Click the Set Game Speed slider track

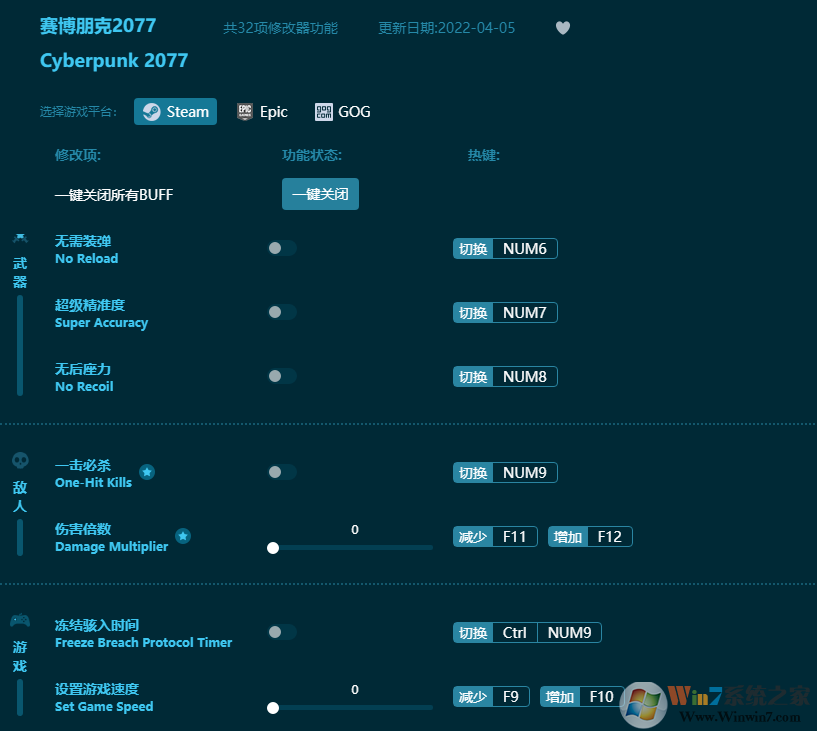[x=350, y=708]
